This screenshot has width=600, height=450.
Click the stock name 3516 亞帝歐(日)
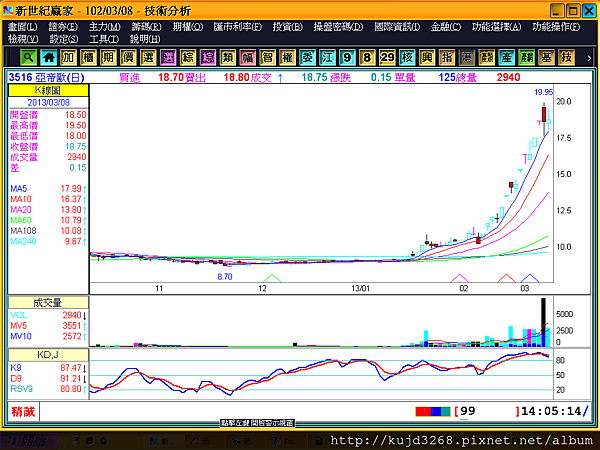pyautogui.click(x=46, y=78)
